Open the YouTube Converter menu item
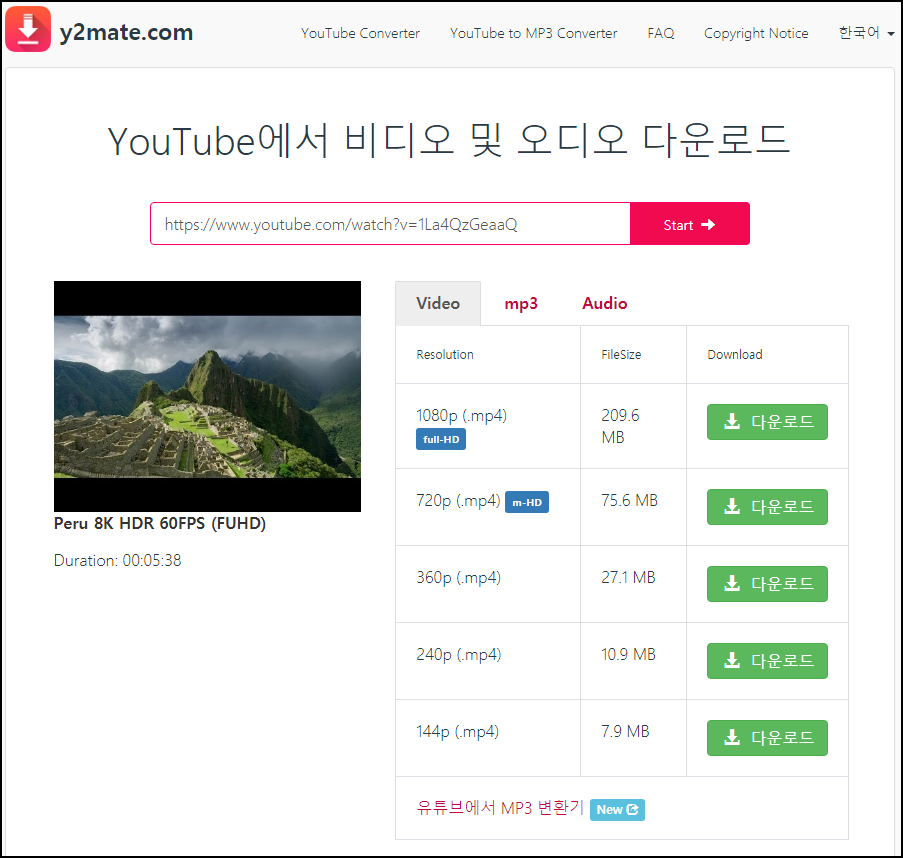Viewport: 903px width, 858px height. [x=360, y=33]
